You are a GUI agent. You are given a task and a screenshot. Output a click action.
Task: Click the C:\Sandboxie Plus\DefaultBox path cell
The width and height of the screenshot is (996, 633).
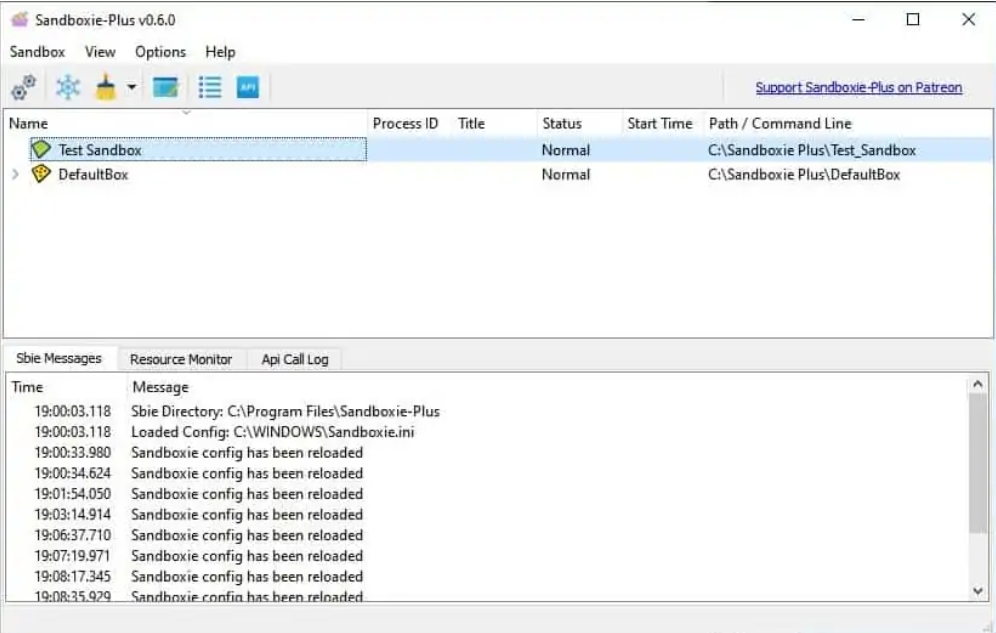tap(804, 175)
